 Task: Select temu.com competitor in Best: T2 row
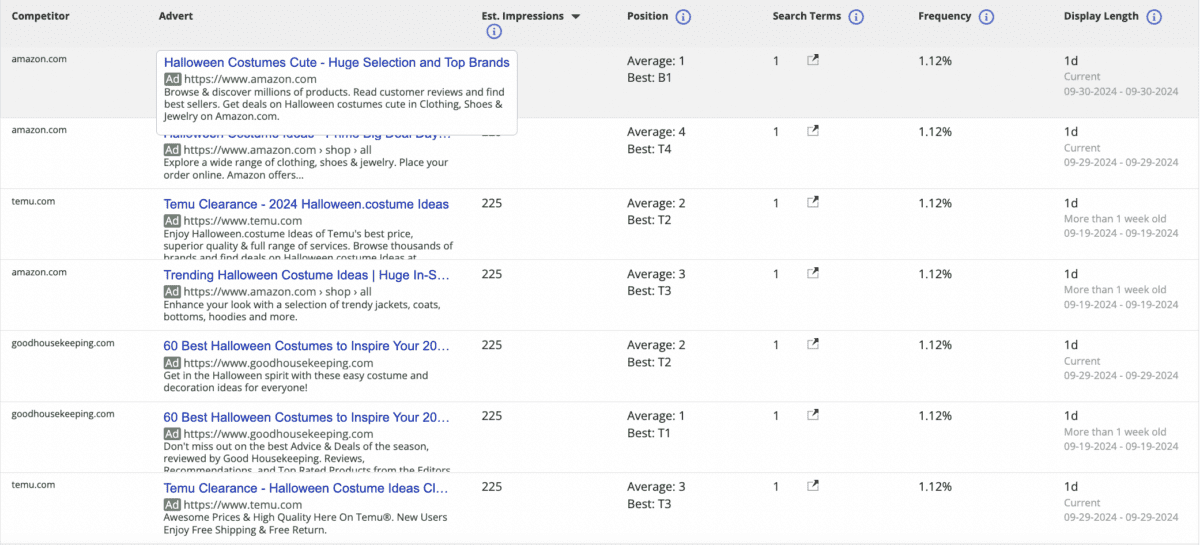[33, 201]
